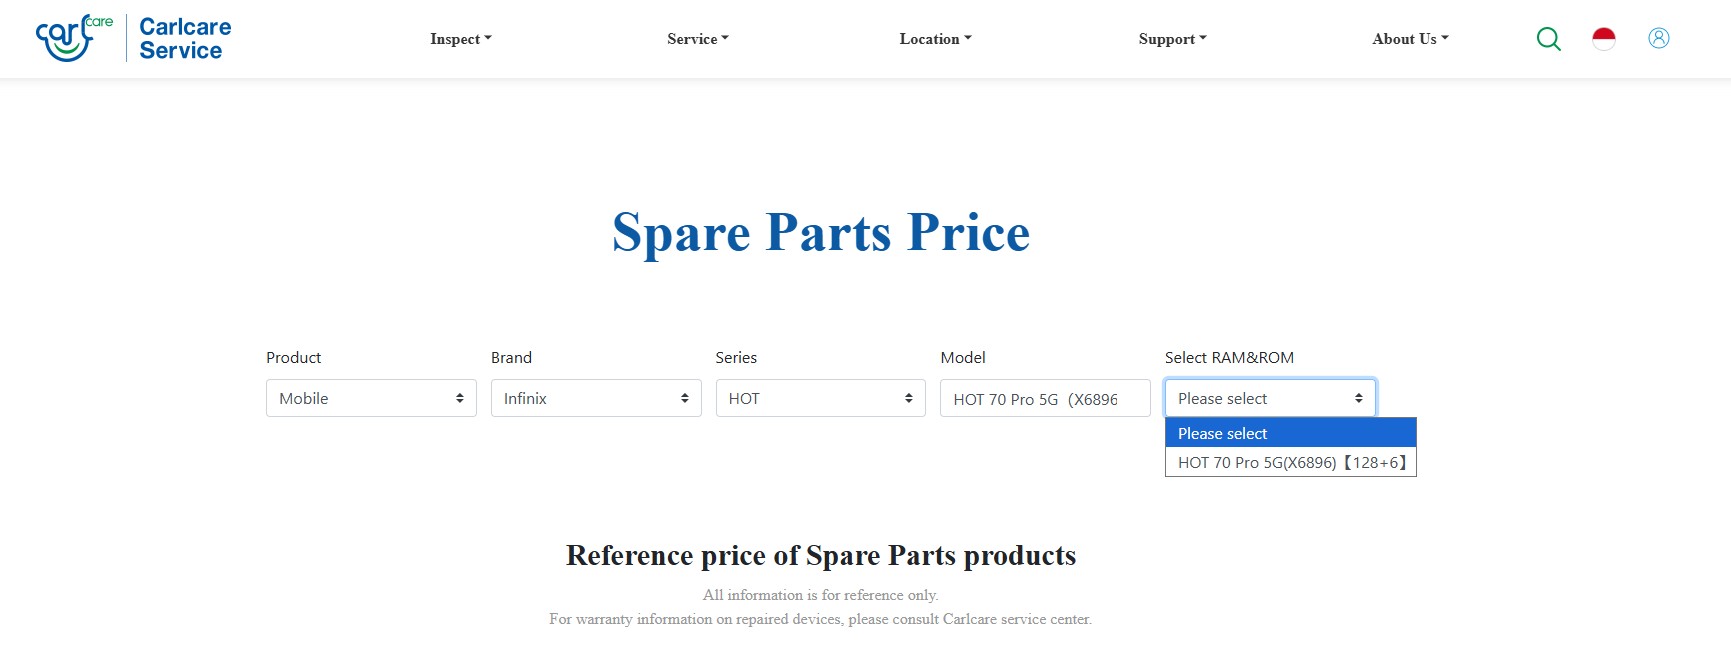Click the Carlcare Service brand text

click(x=185, y=39)
